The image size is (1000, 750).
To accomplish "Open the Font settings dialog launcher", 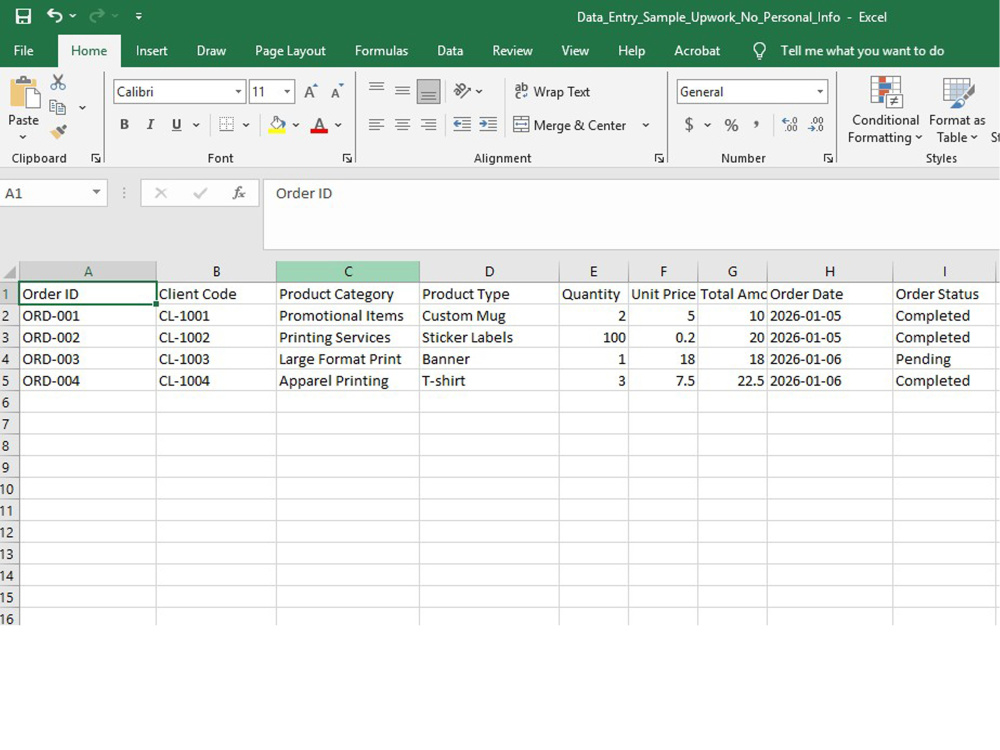I will point(347,158).
